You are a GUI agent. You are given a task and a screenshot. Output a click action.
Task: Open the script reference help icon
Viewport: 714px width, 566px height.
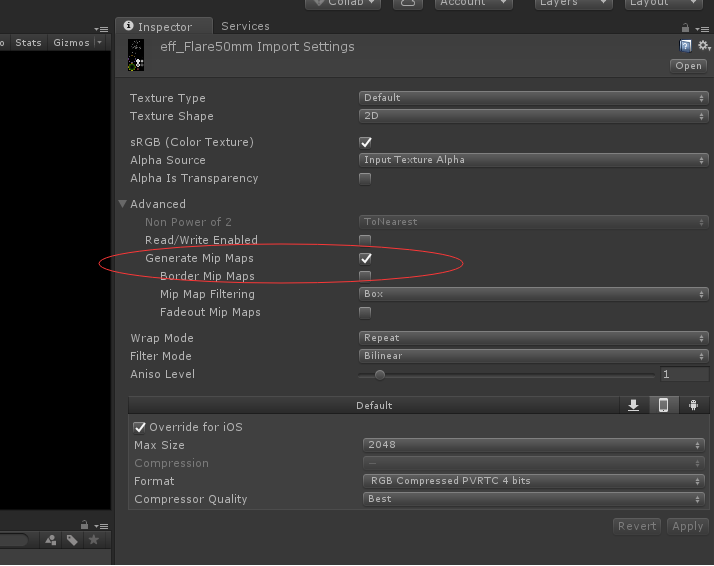tap(685, 46)
